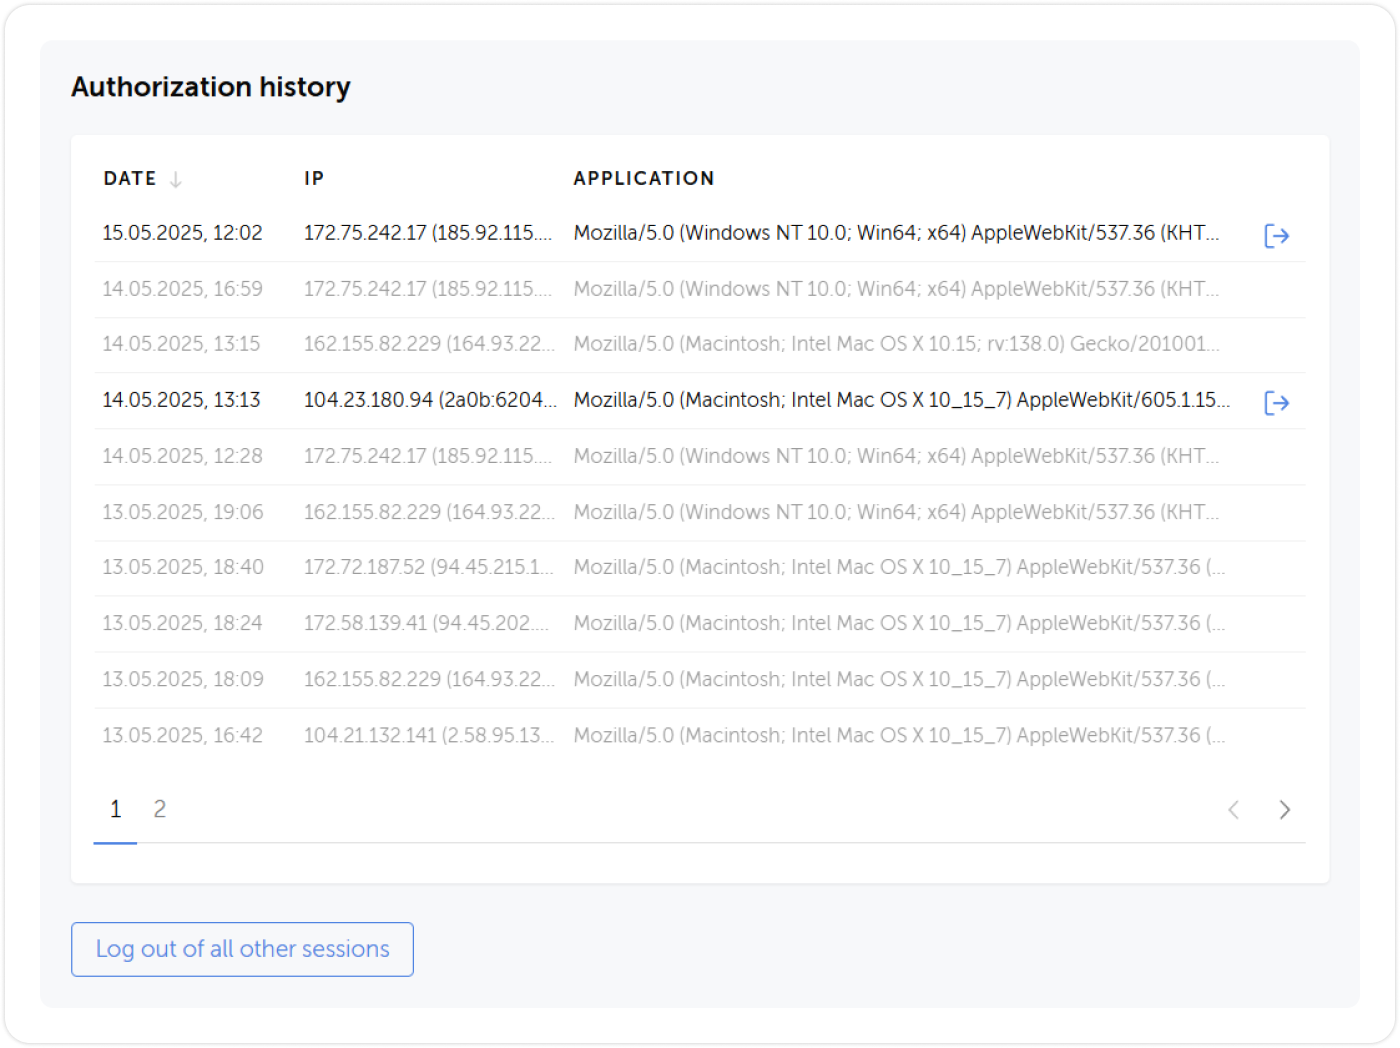
Task: Log out the 15.05.2025, 12:02 session icon
Action: point(1276,236)
